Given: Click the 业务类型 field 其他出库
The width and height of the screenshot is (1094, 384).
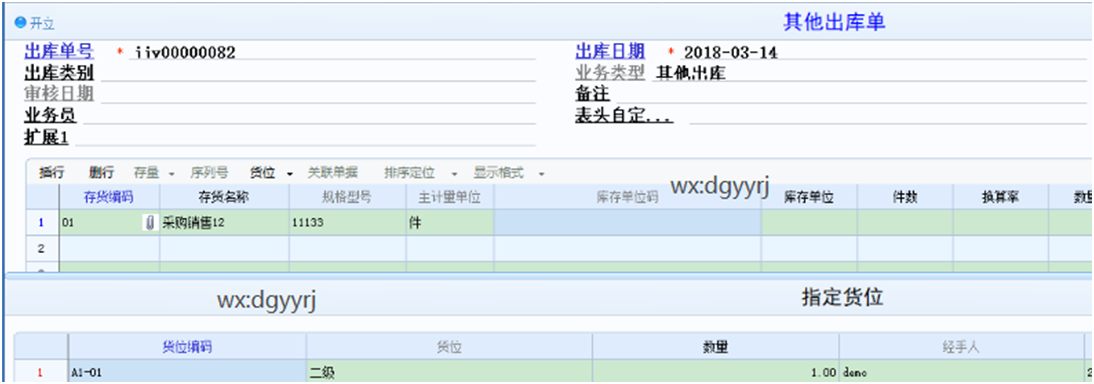Looking at the screenshot, I should pyautogui.click(x=868, y=73).
